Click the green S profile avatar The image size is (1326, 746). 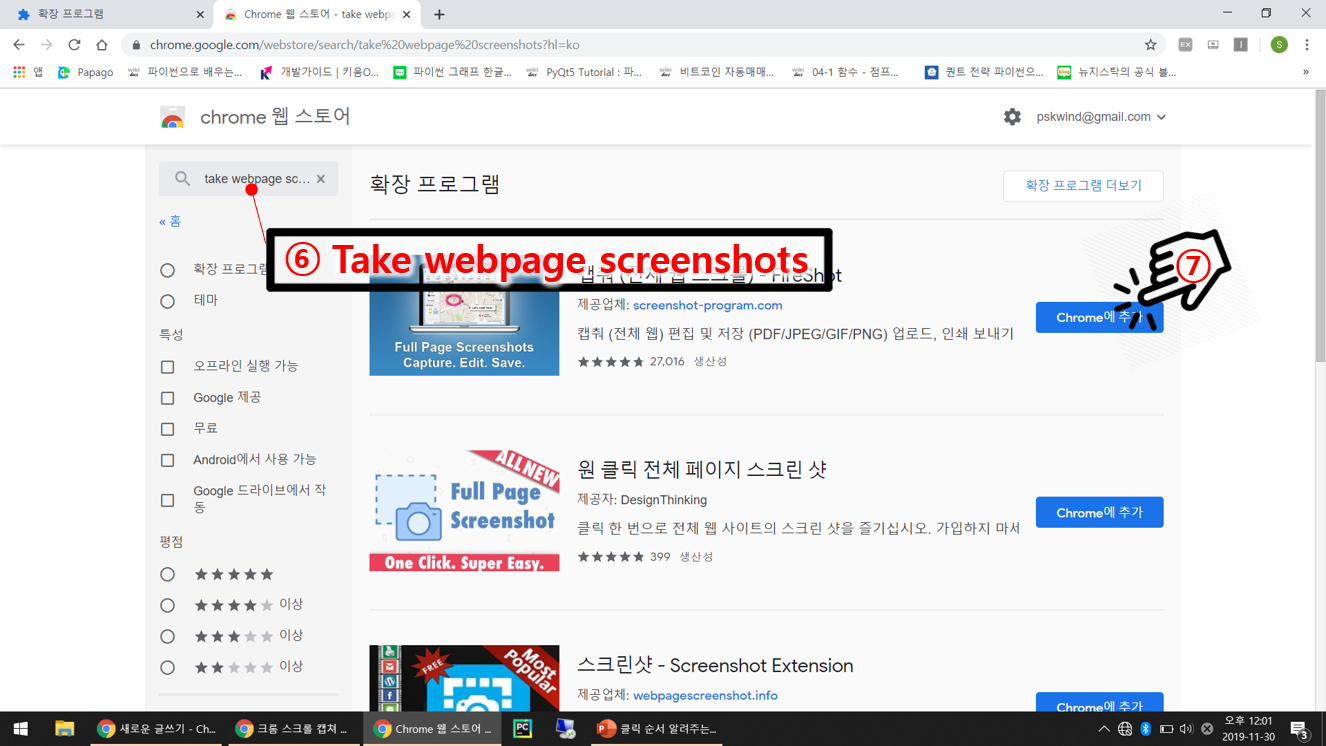[x=1279, y=45]
